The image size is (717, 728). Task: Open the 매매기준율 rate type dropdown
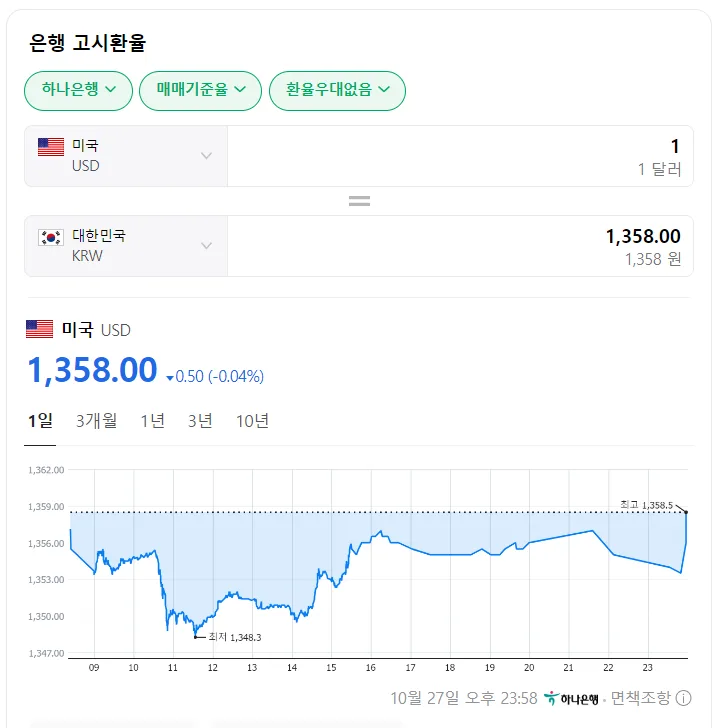tap(200, 91)
